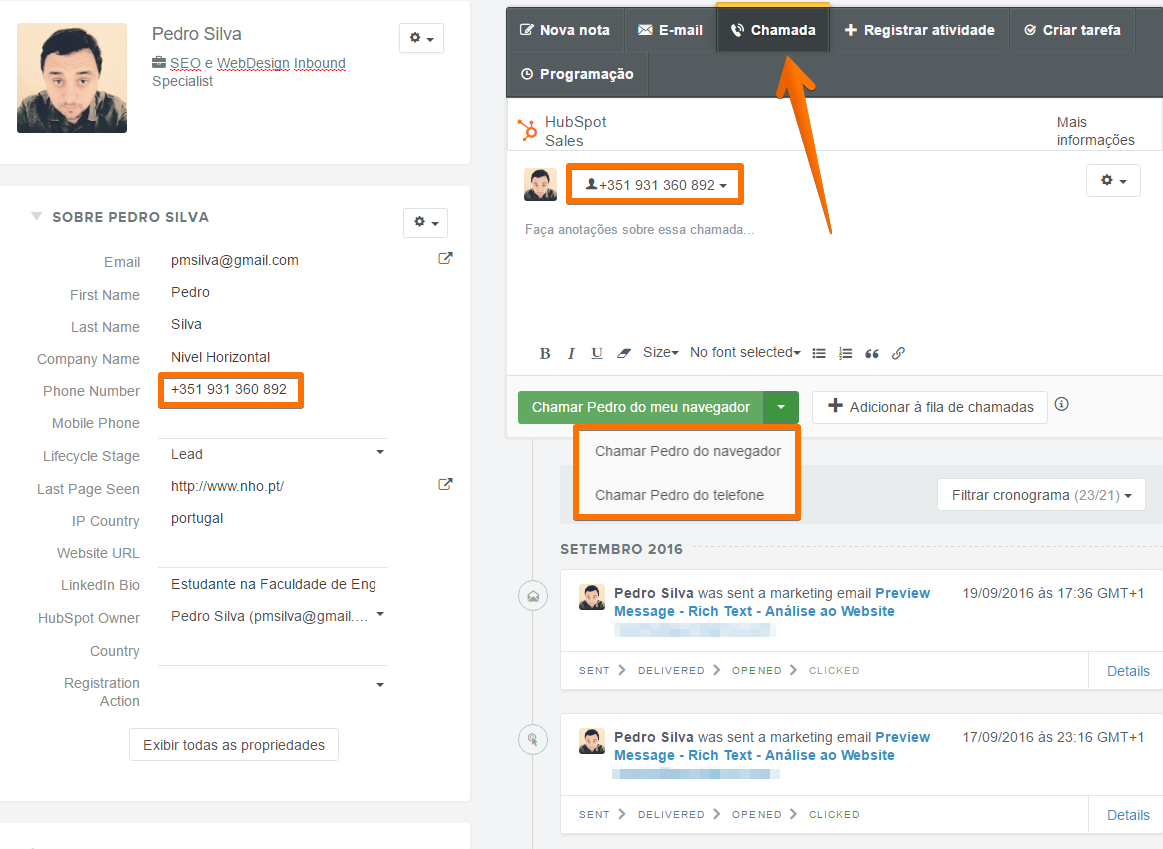
Task: Open external link icon next to Email
Action: [445, 259]
